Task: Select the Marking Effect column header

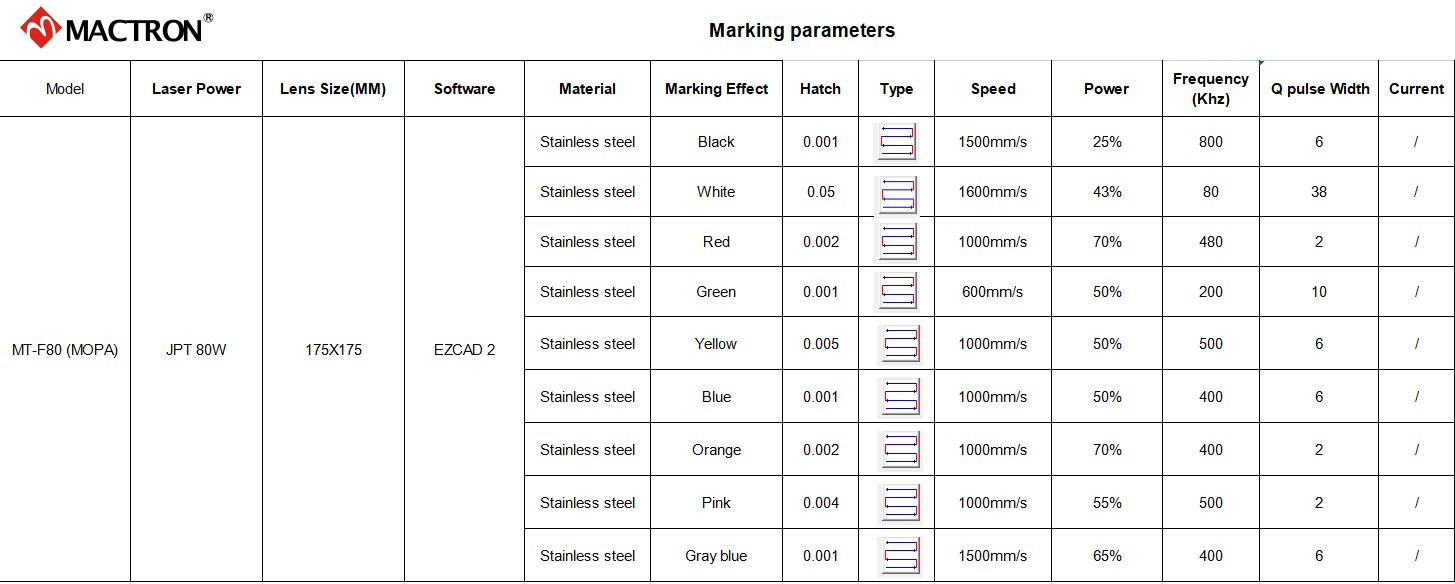Action: pos(716,89)
